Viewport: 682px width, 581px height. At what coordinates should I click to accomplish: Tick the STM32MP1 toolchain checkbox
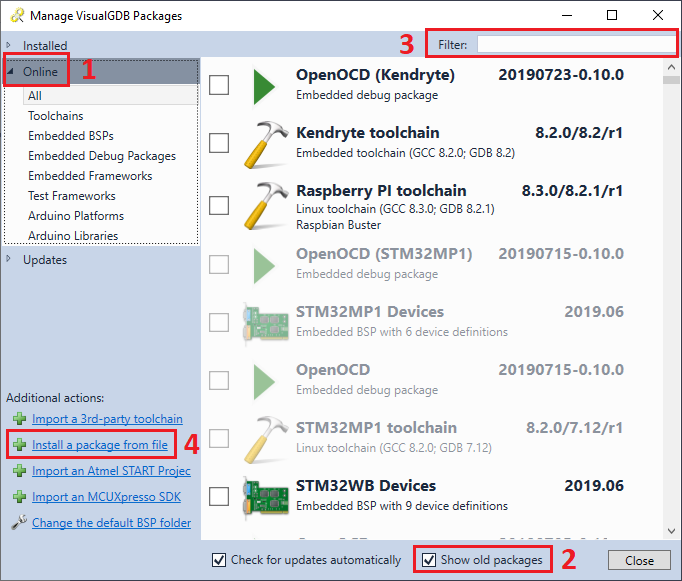(219, 438)
